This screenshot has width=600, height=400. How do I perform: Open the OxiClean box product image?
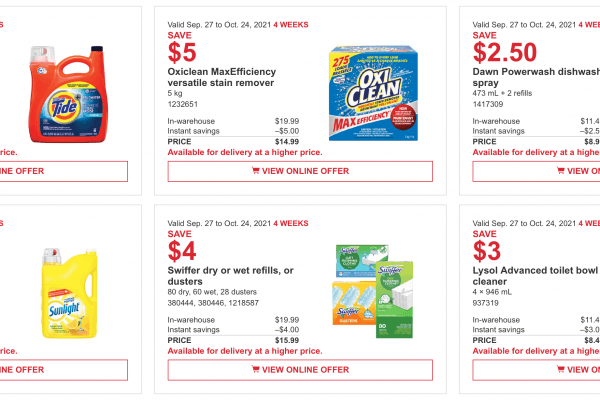tap(379, 91)
